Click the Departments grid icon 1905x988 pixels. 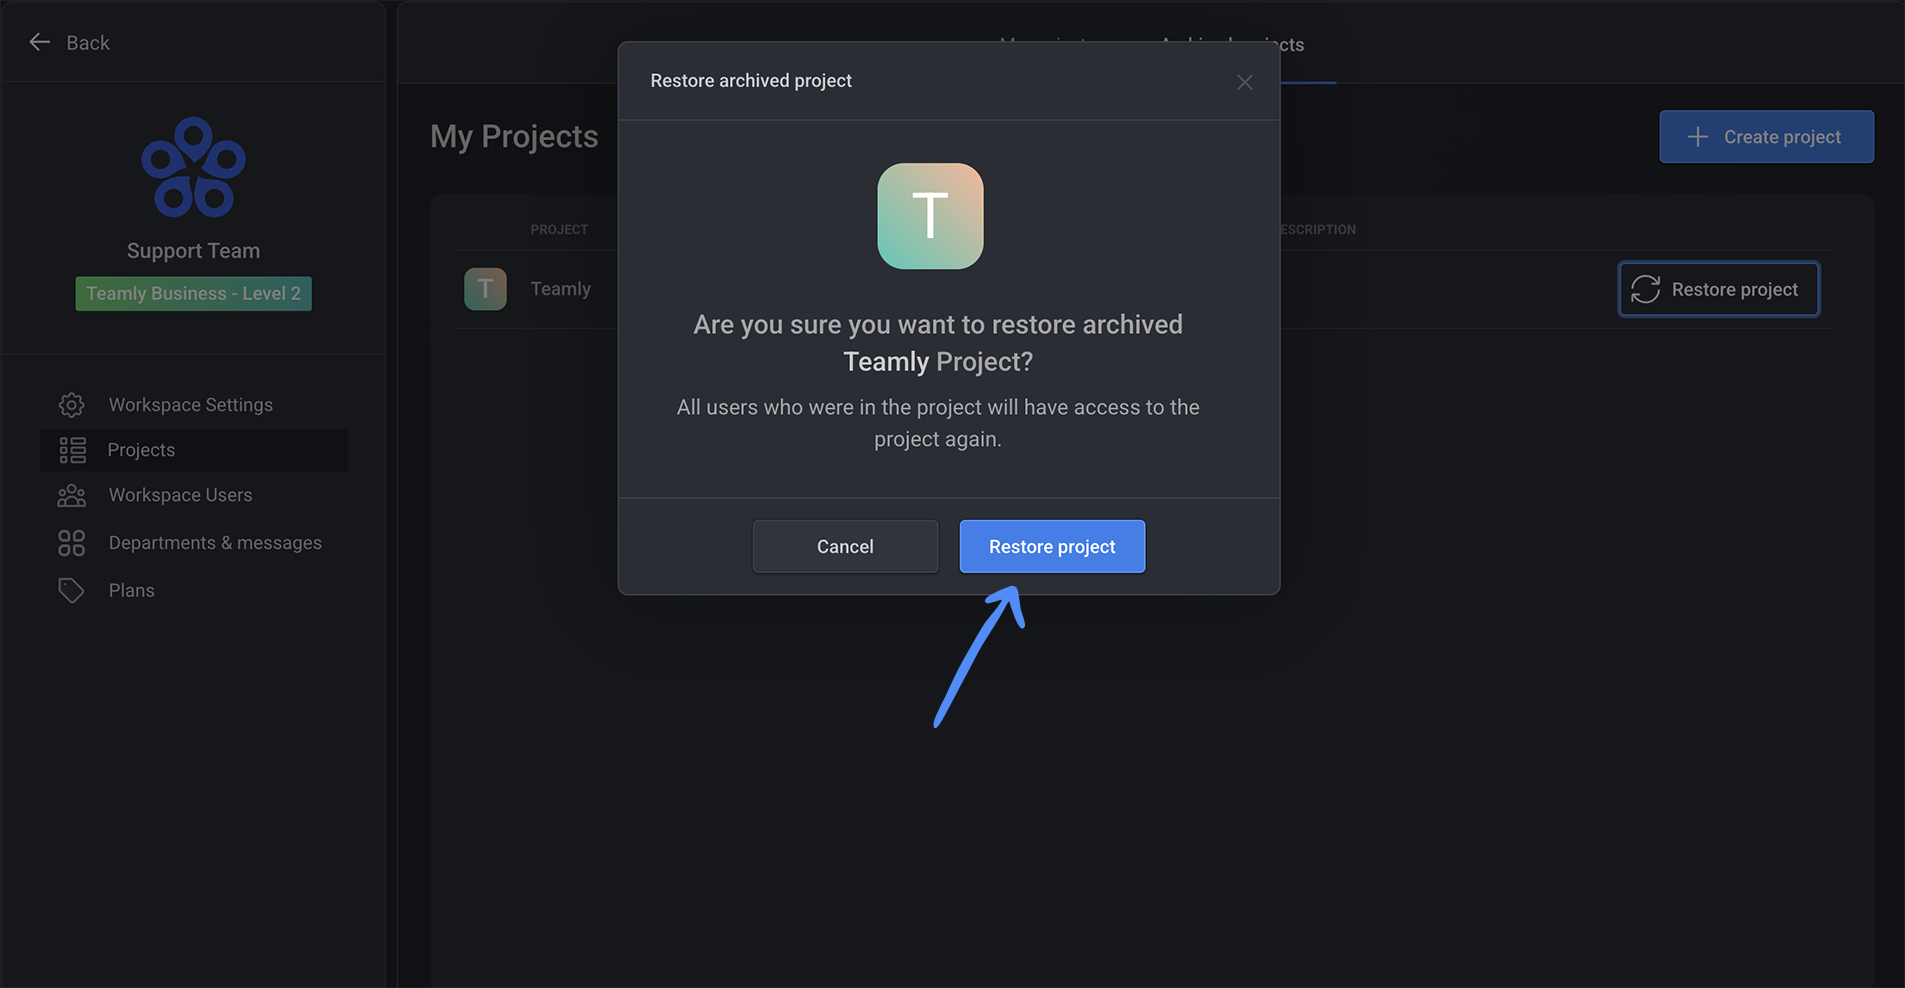point(72,543)
